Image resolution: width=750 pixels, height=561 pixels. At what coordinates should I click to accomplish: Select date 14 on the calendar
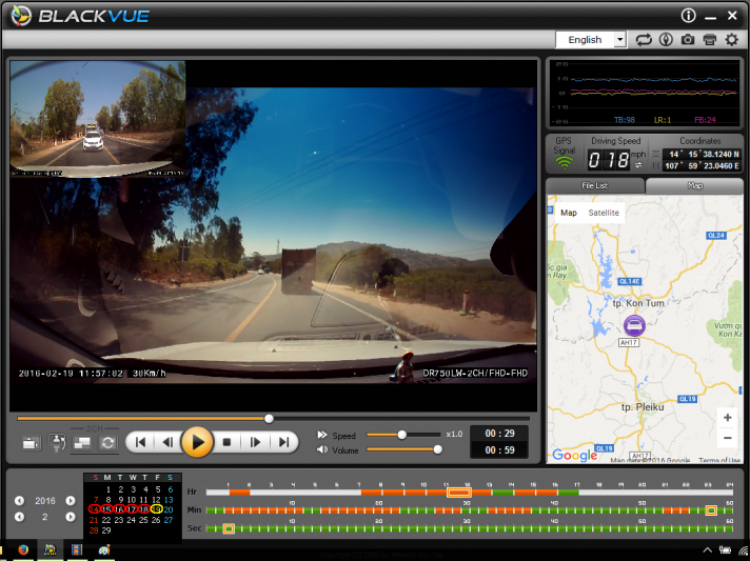[95, 509]
